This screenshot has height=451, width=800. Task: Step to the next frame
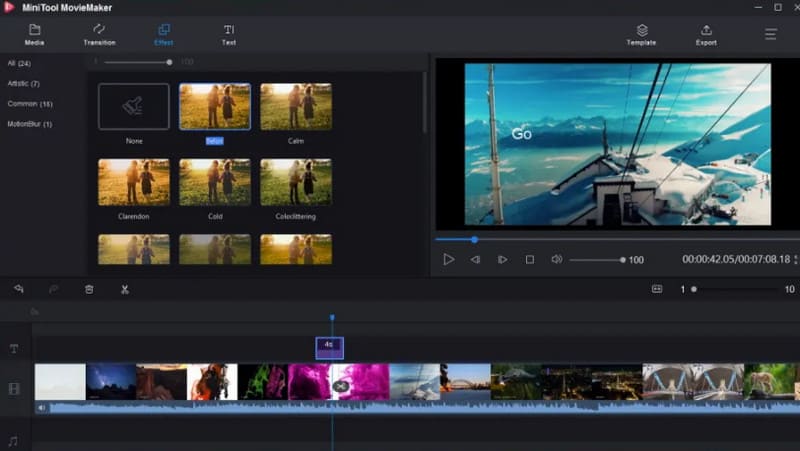click(503, 259)
